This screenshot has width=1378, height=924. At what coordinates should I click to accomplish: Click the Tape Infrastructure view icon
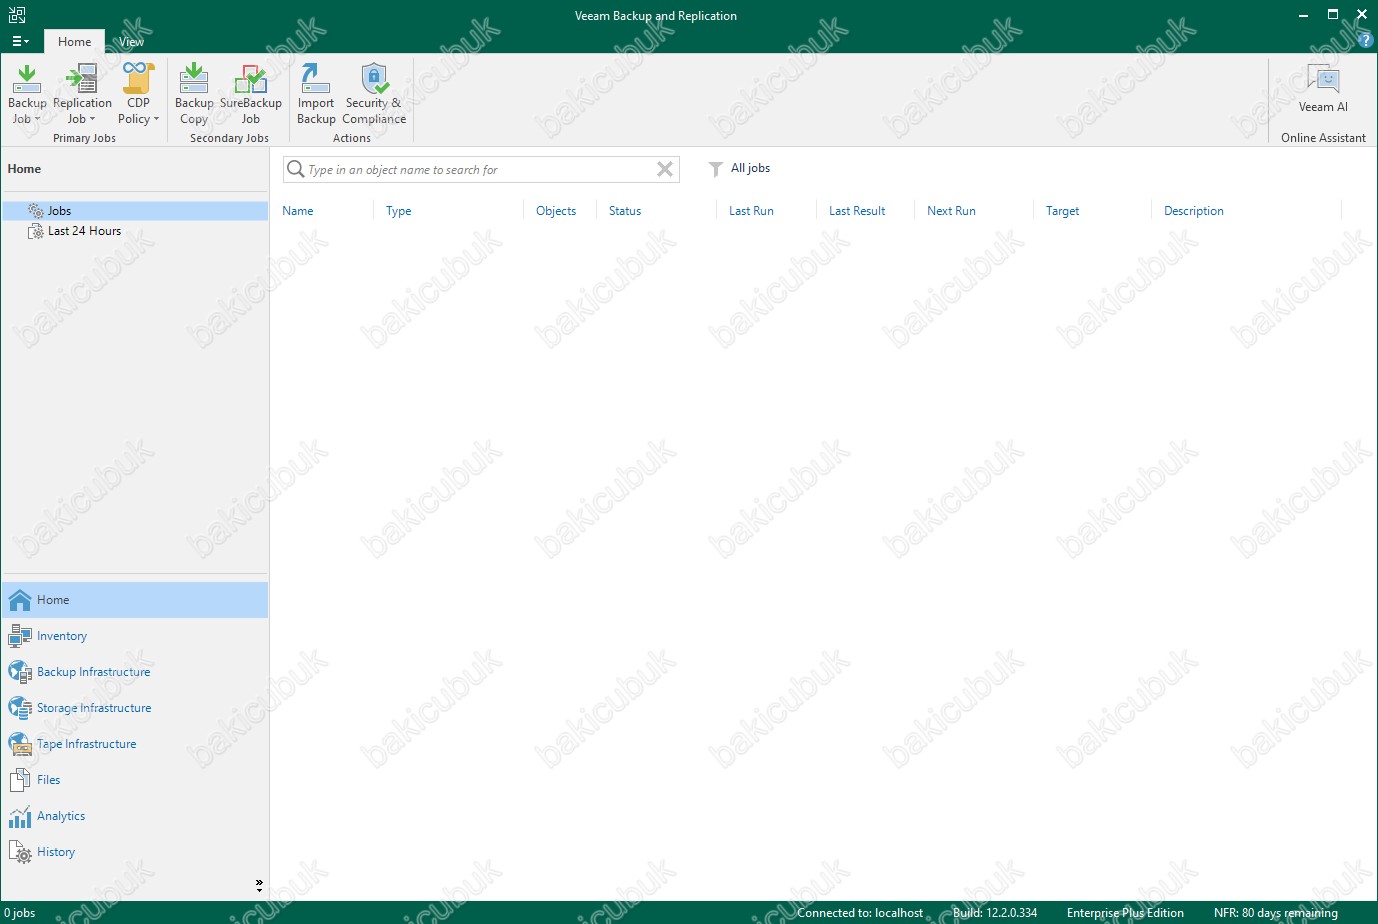pos(20,744)
